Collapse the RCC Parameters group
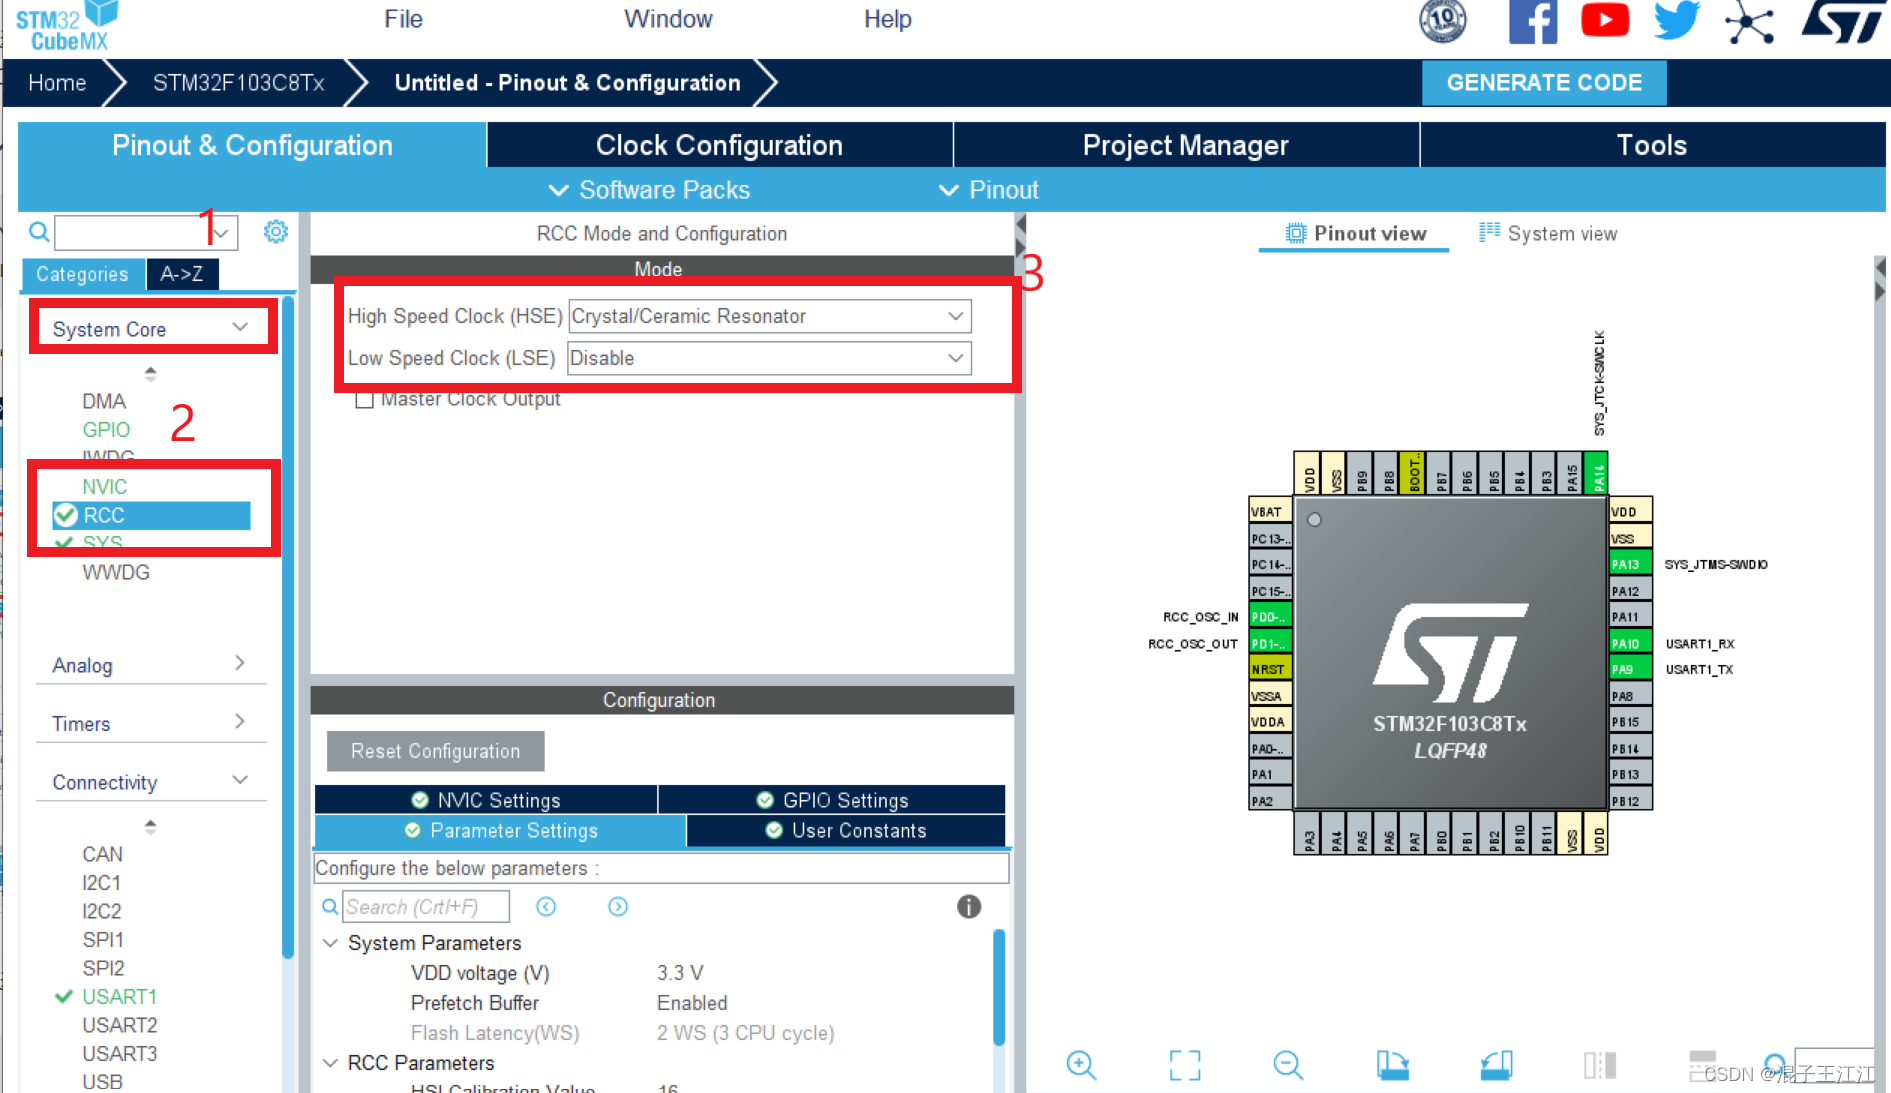Screen dimensions: 1891x1093 click(x=330, y=1063)
